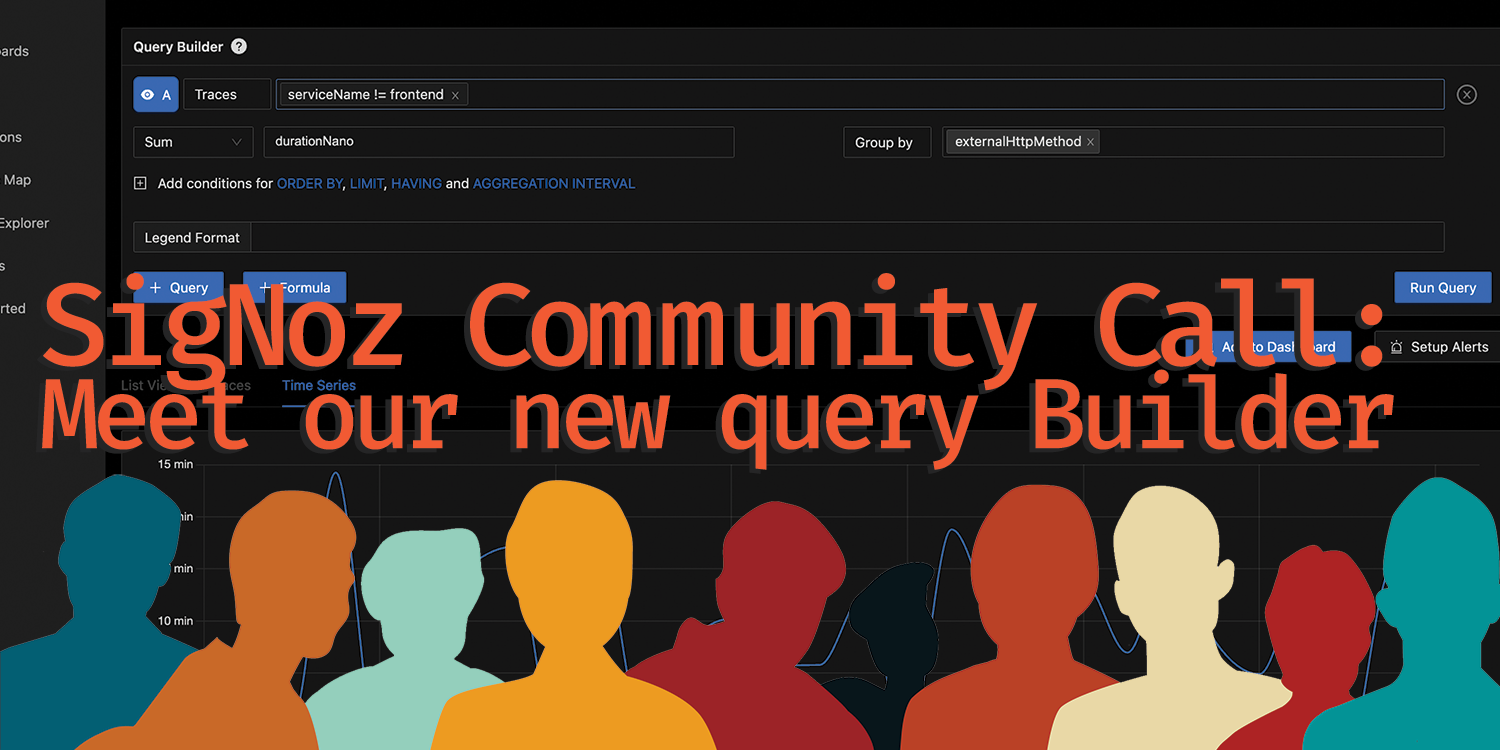Select the externalHttpMethod chip text
This screenshot has height=750, width=1500.
[1018, 142]
